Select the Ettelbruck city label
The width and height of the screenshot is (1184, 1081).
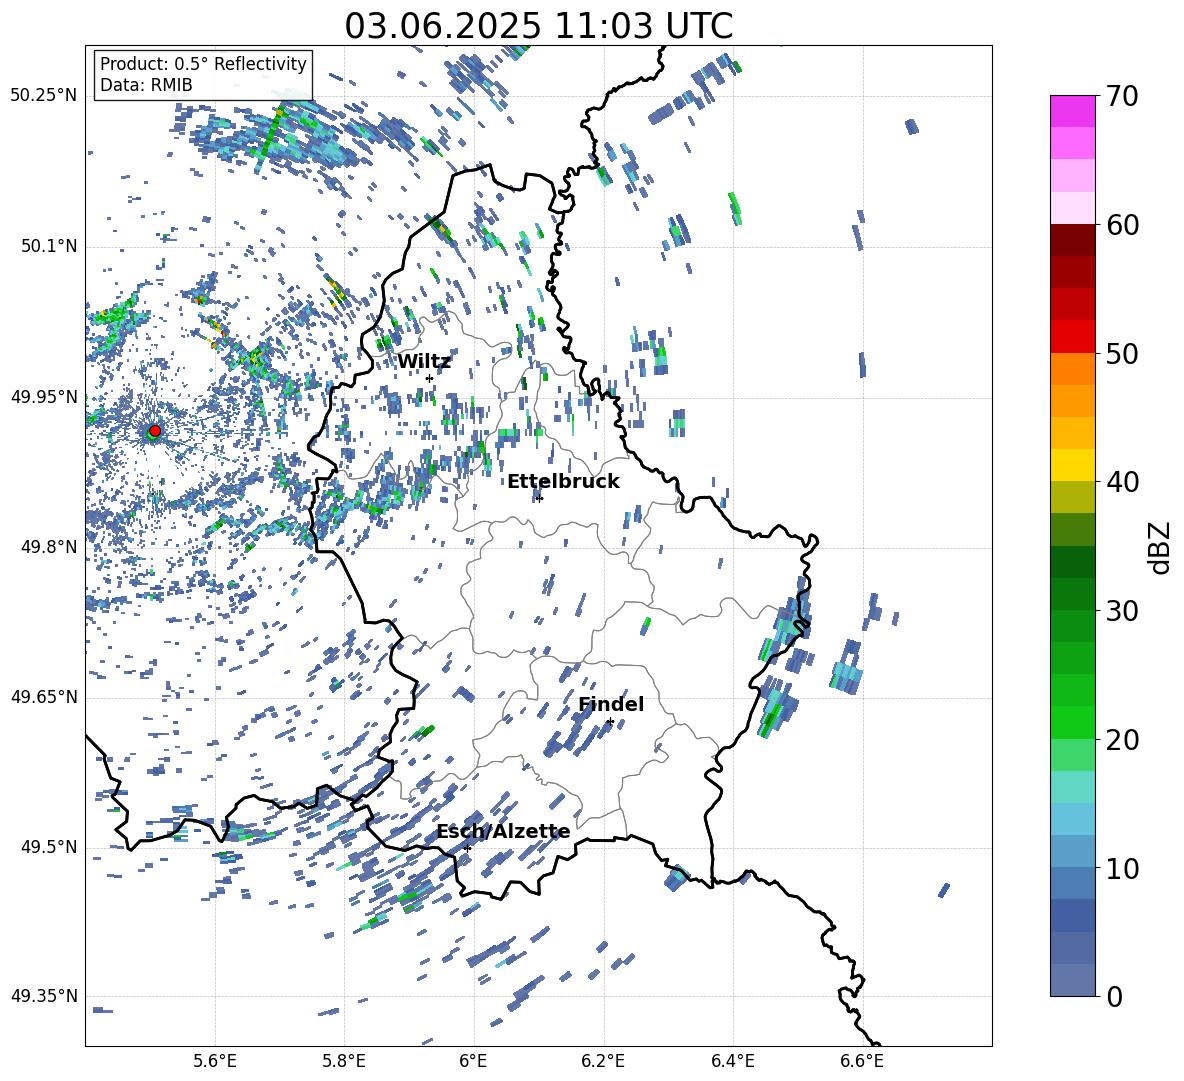[x=563, y=481]
